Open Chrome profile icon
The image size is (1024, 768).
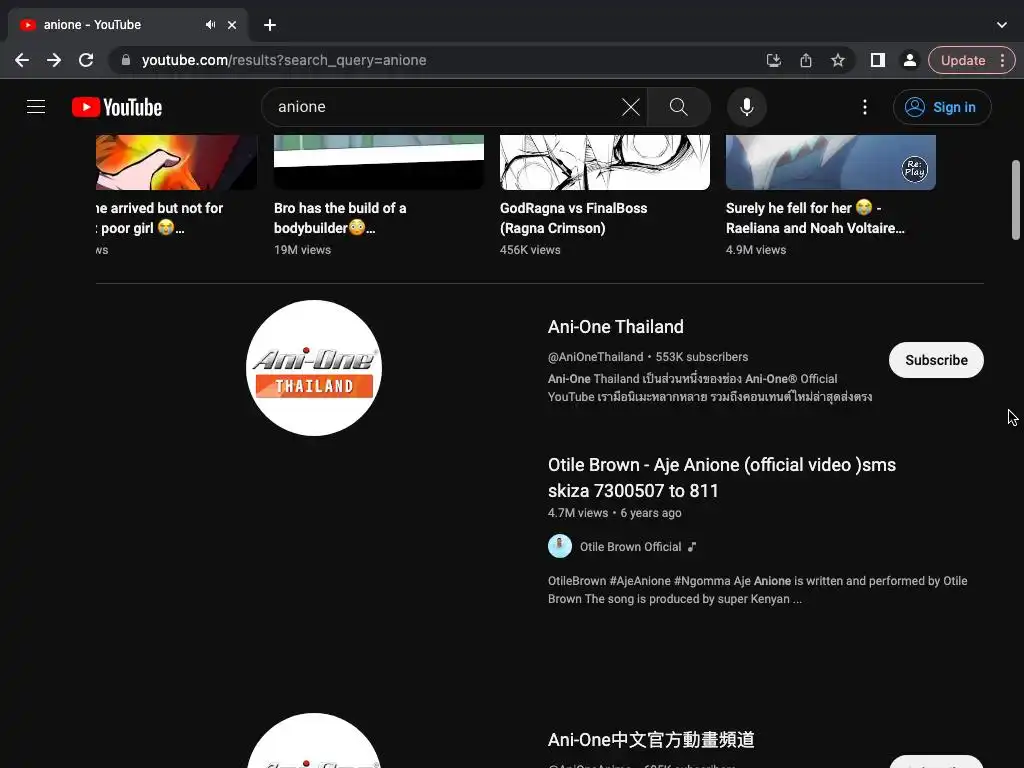(909, 60)
